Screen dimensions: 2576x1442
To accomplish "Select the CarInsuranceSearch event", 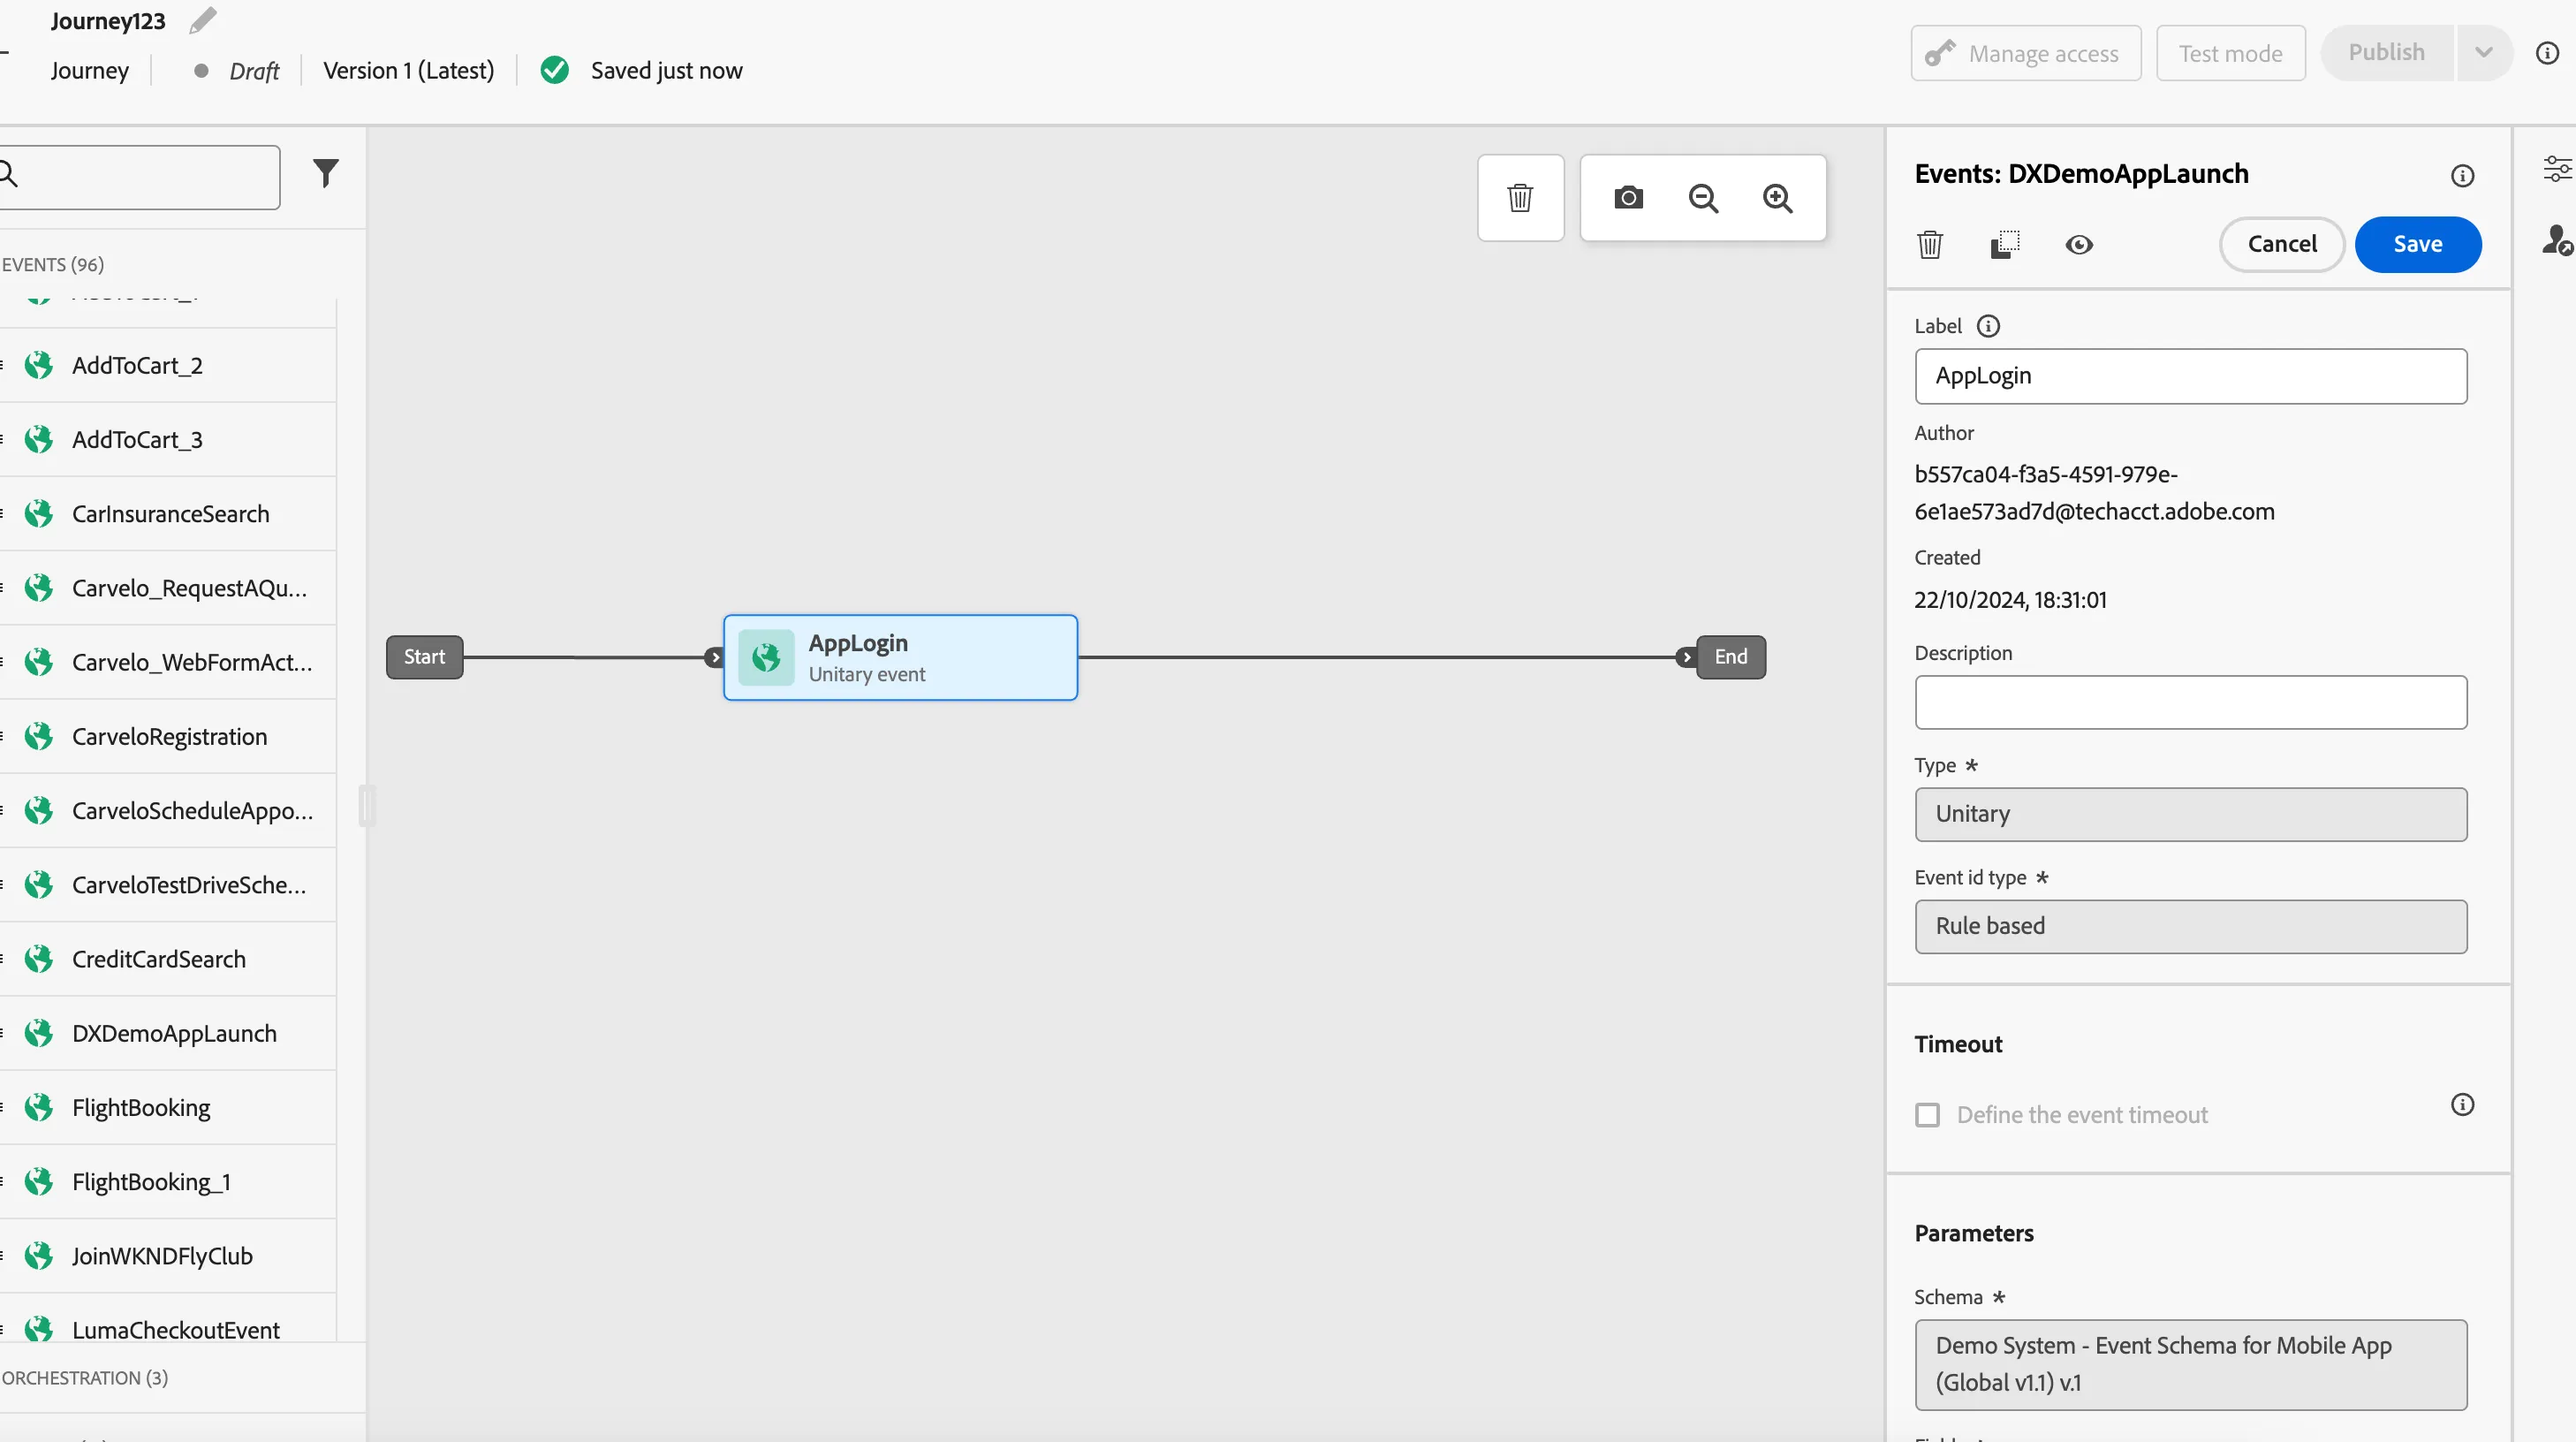I will pyautogui.click(x=168, y=514).
